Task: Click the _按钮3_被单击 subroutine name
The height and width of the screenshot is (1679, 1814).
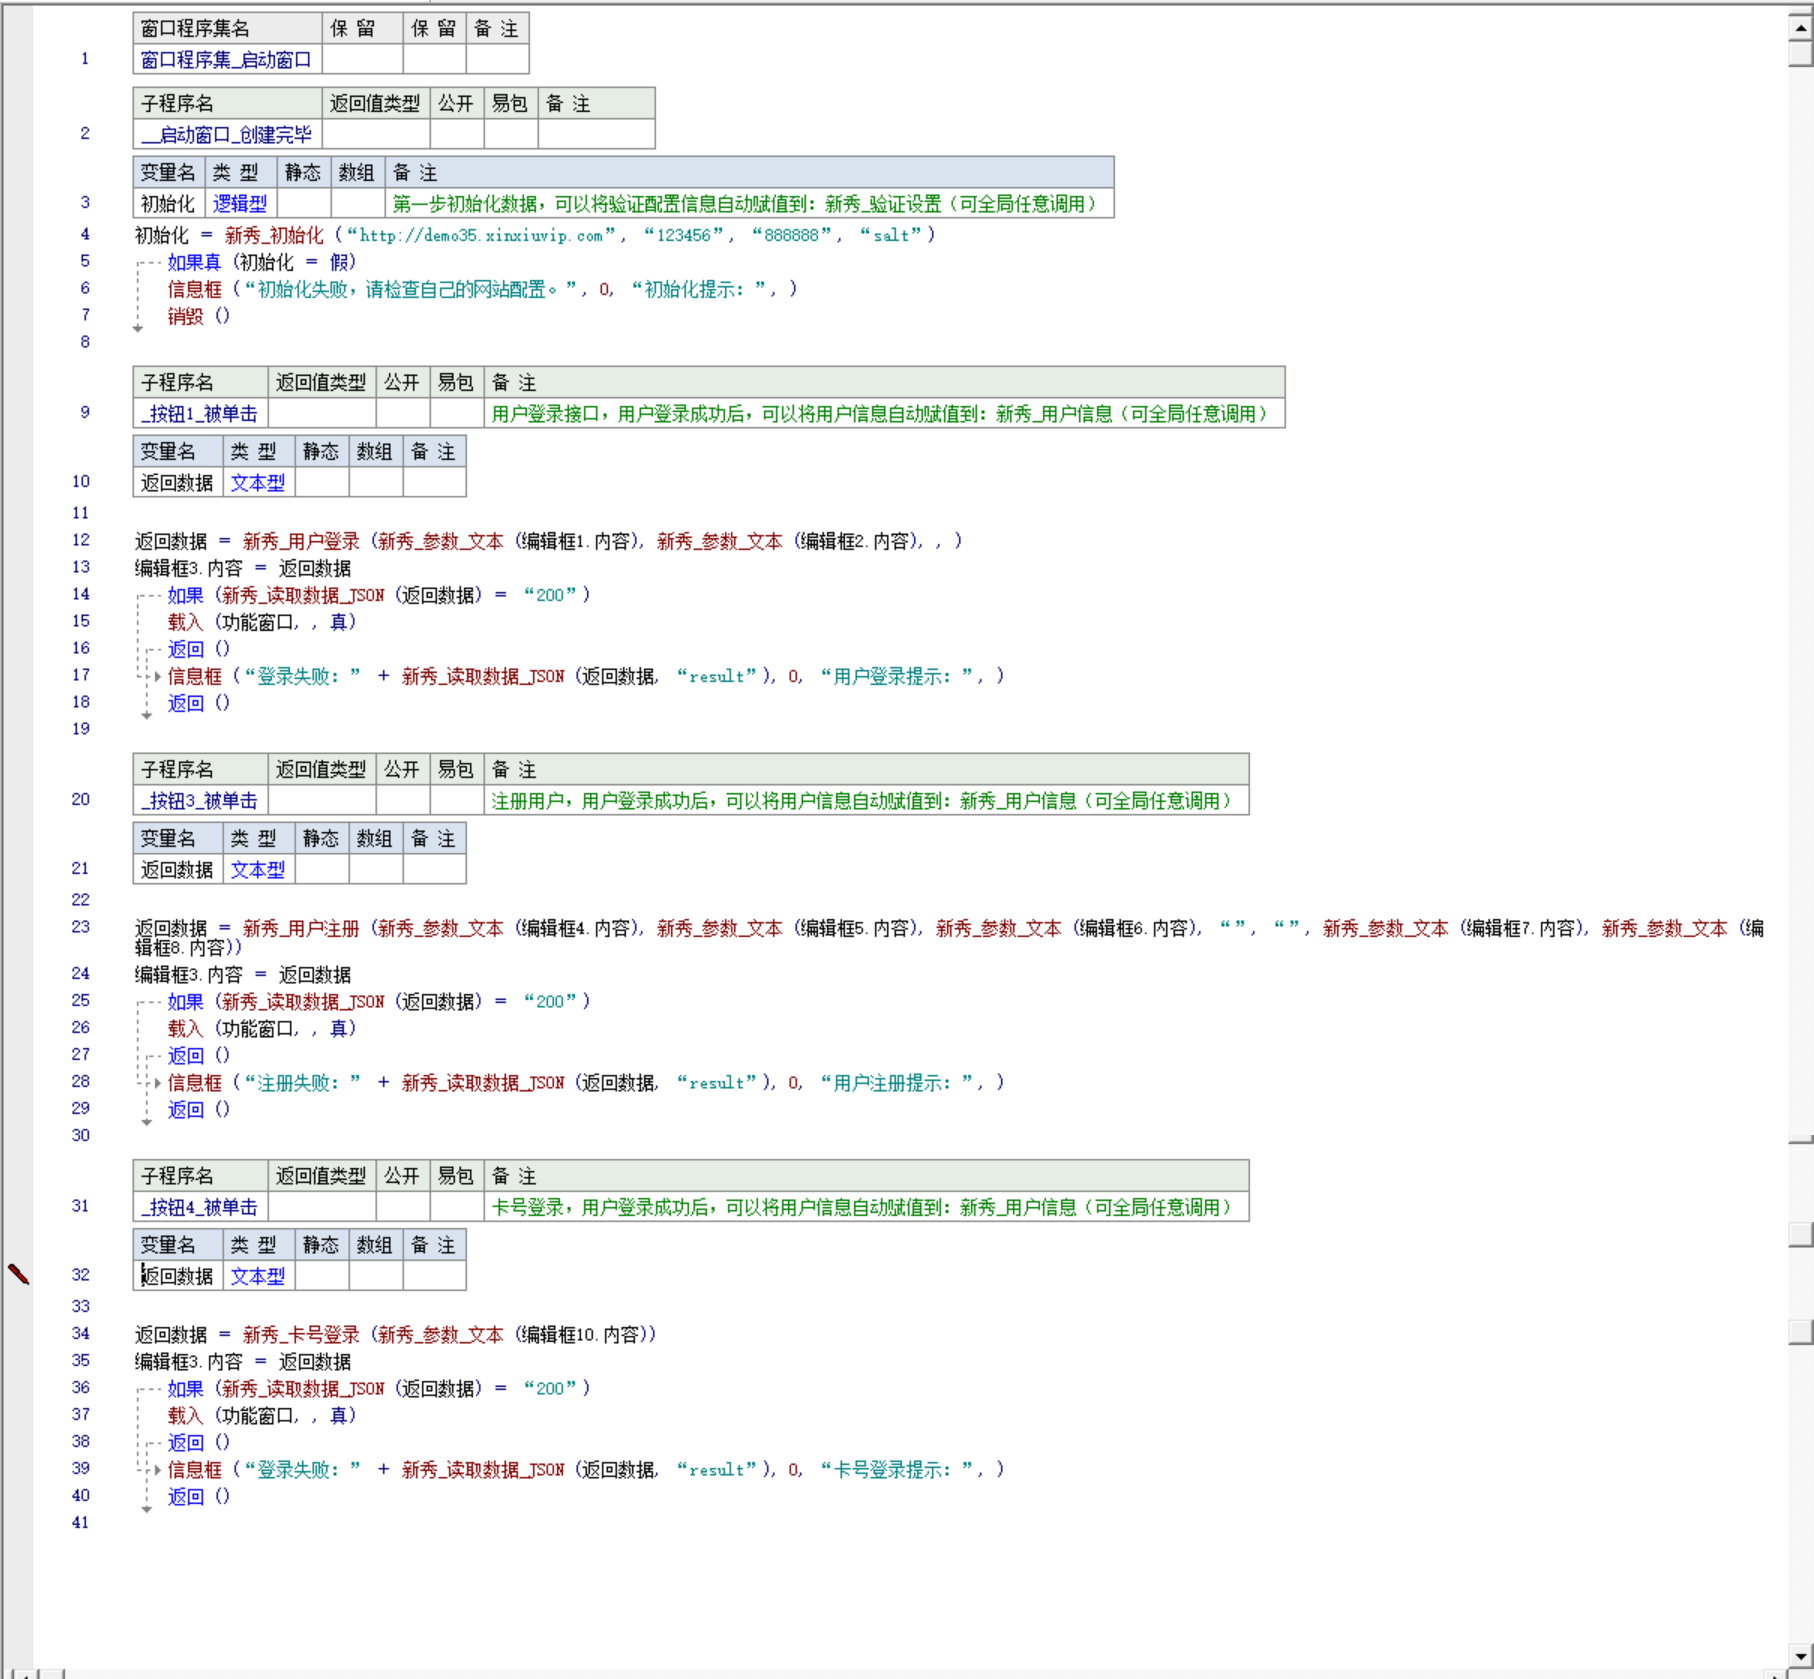Action: coord(200,801)
